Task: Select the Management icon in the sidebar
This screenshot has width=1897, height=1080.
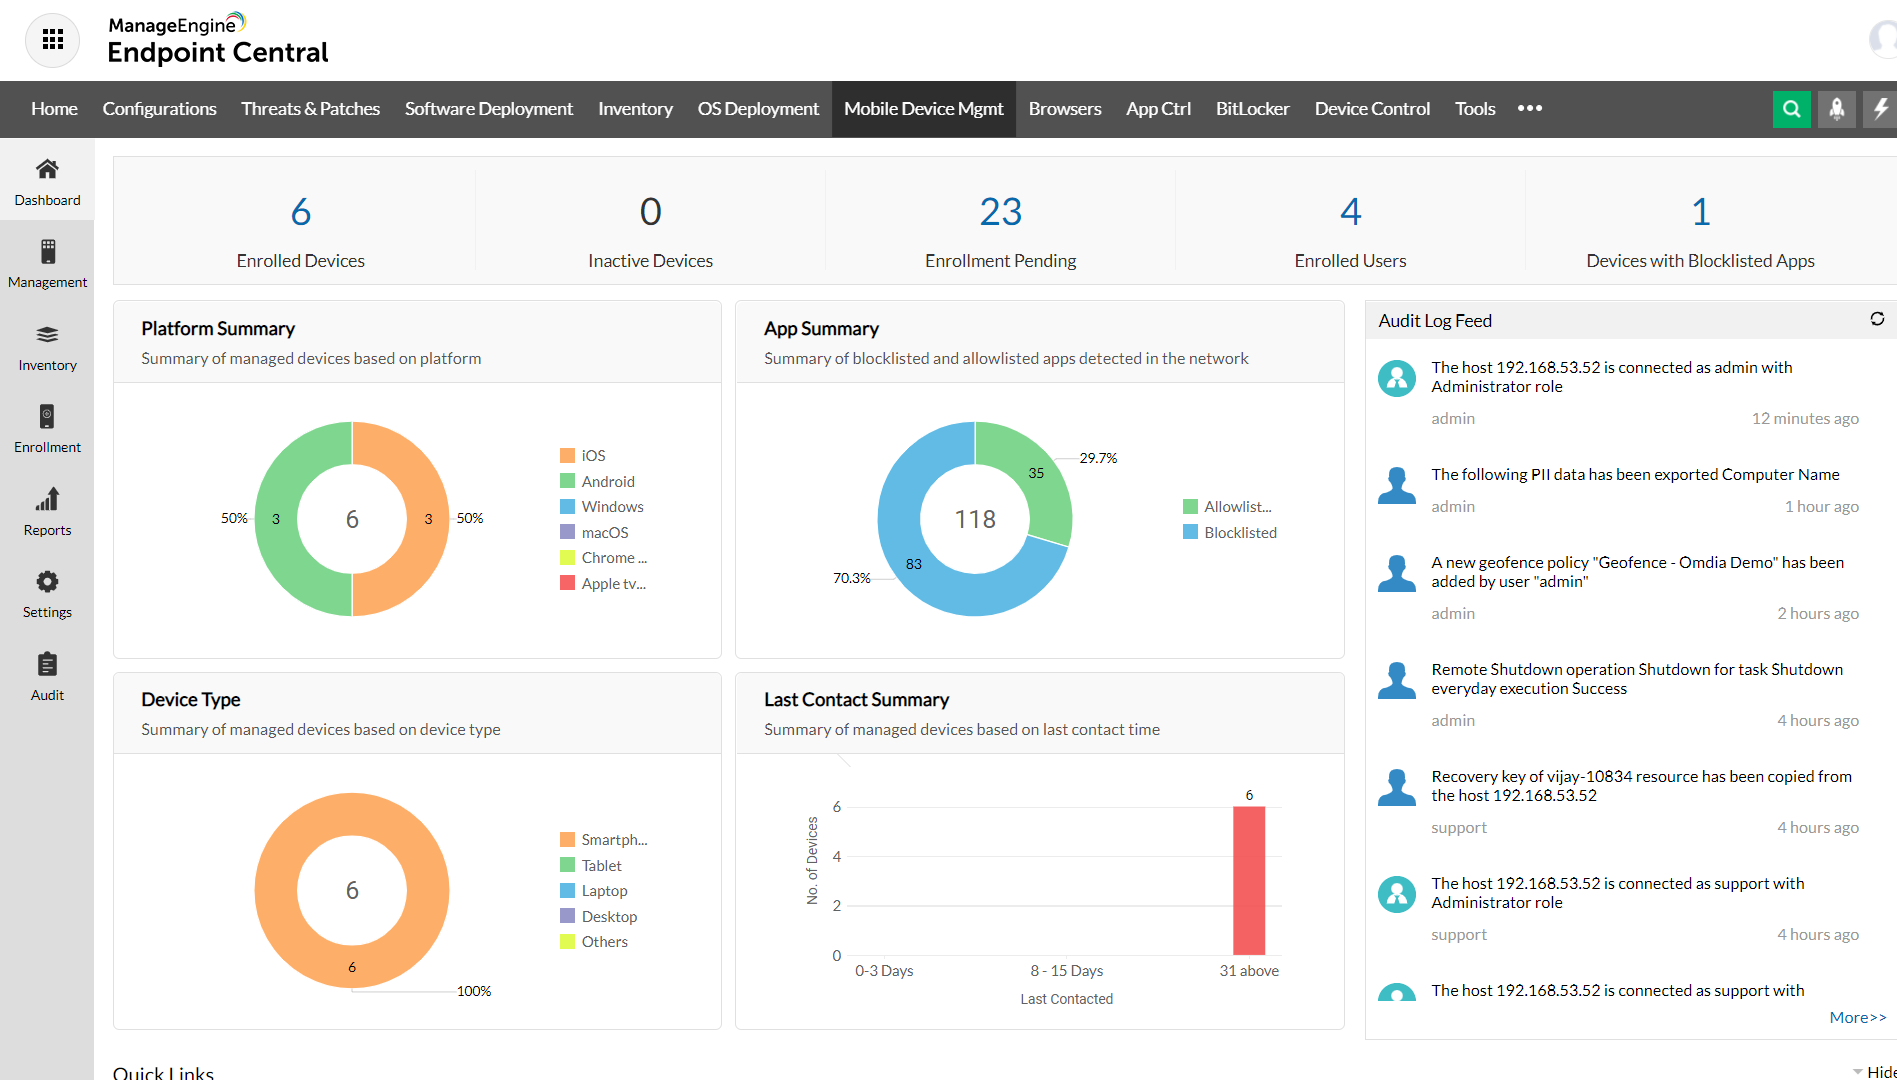Action: click(x=47, y=263)
